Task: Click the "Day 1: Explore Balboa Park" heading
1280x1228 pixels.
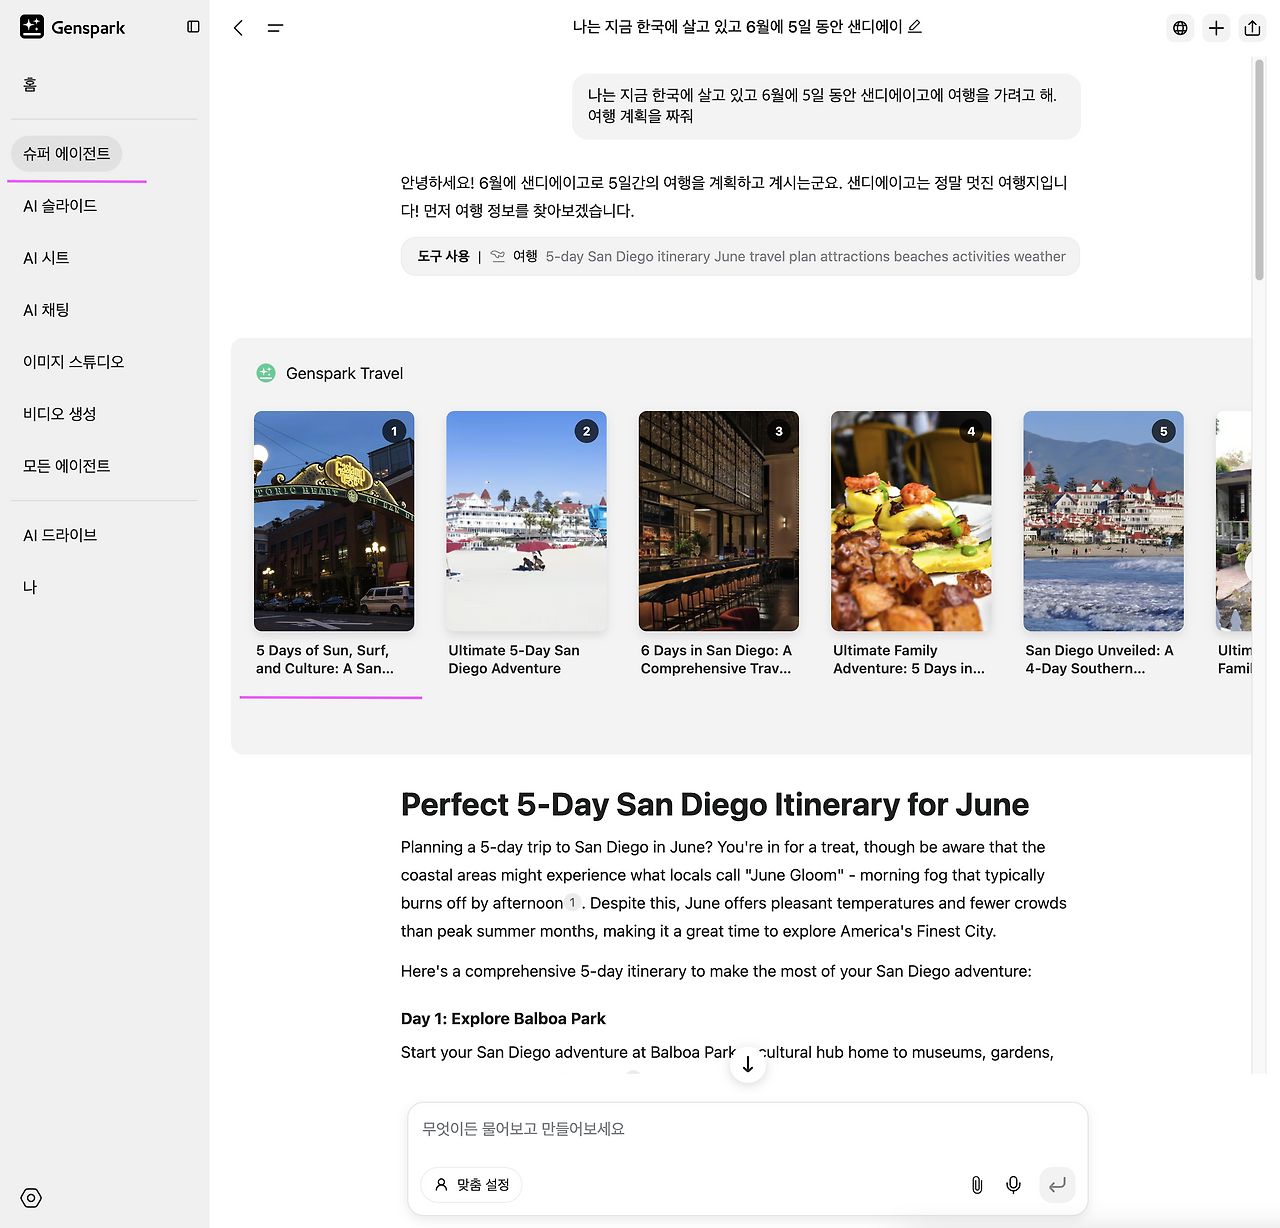Action: (x=503, y=1018)
